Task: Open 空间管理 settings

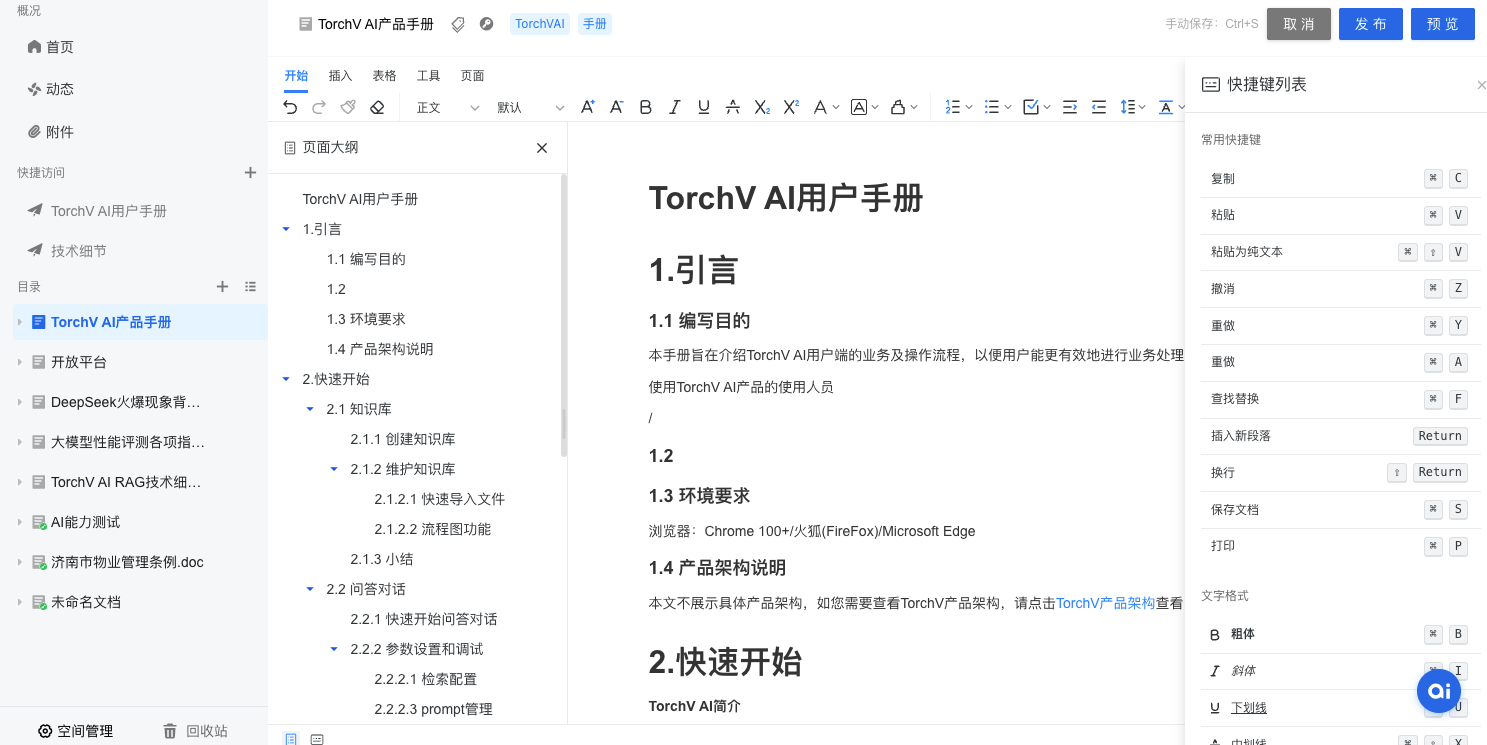Action: (x=75, y=731)
